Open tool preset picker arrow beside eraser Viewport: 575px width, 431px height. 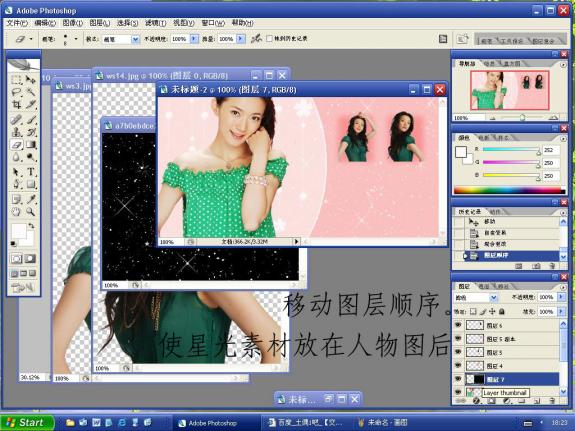[x=31, y=39]
